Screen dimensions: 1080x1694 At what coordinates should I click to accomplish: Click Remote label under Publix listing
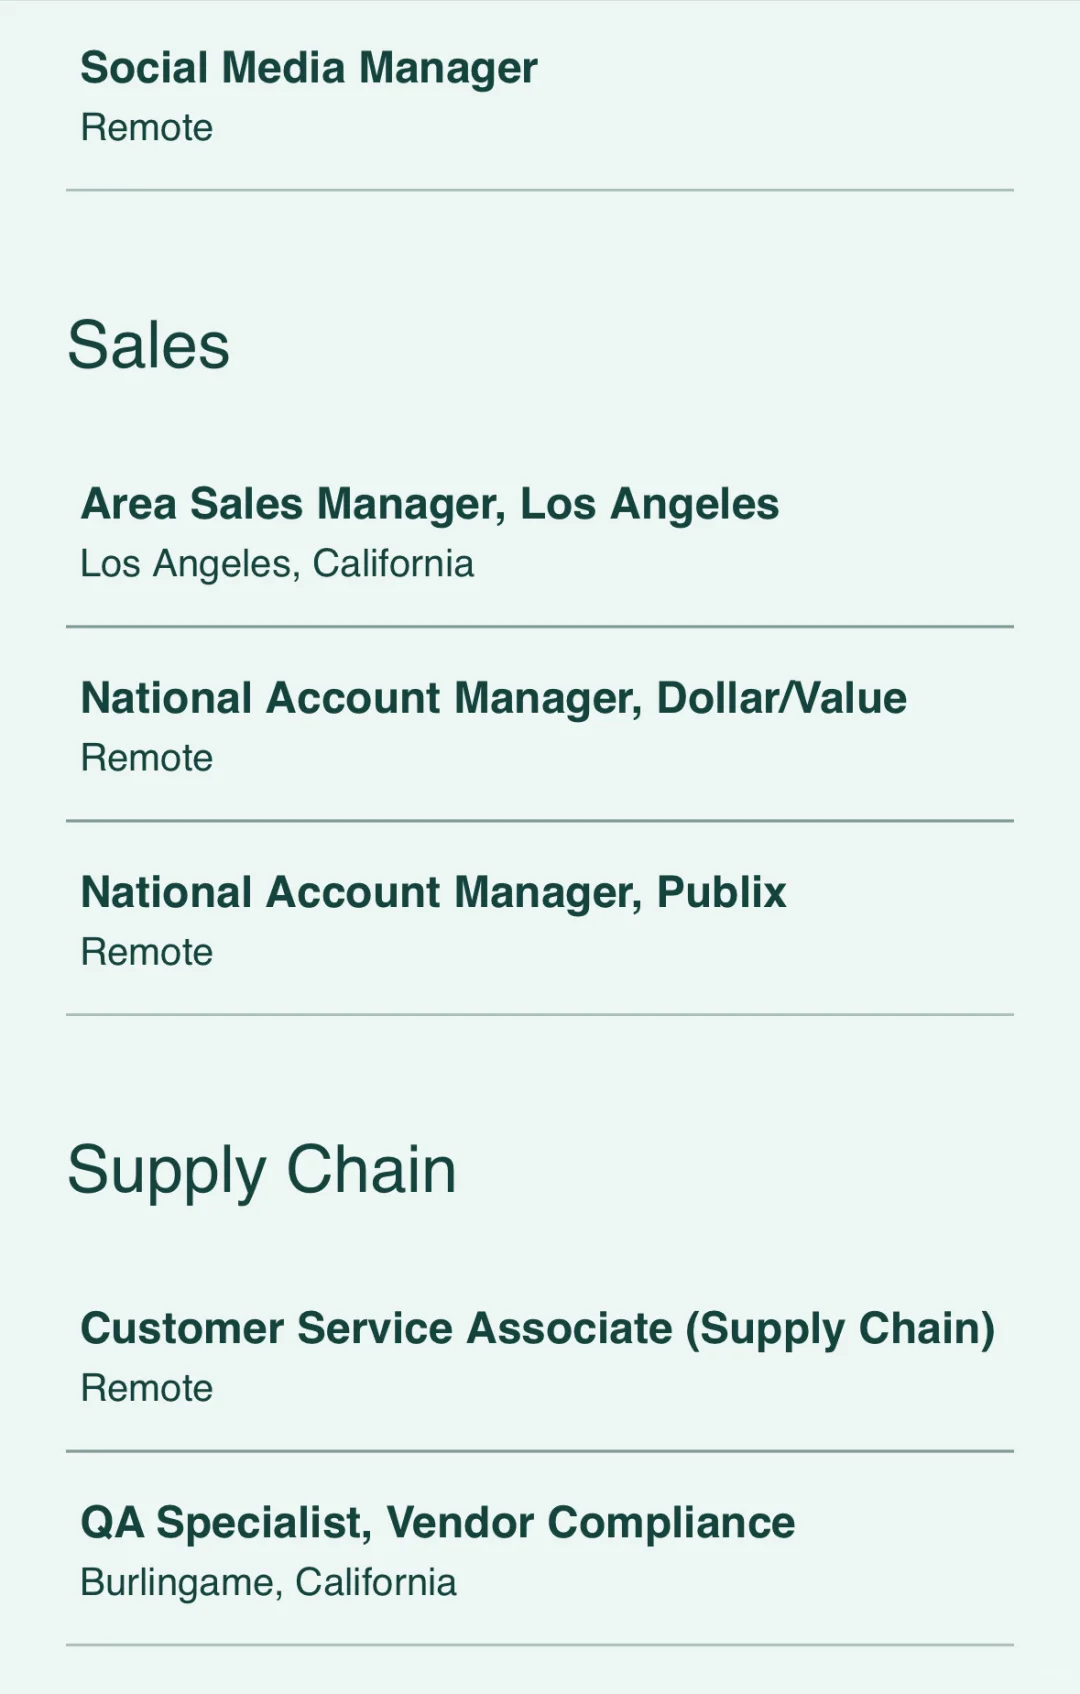coord(147,952)
